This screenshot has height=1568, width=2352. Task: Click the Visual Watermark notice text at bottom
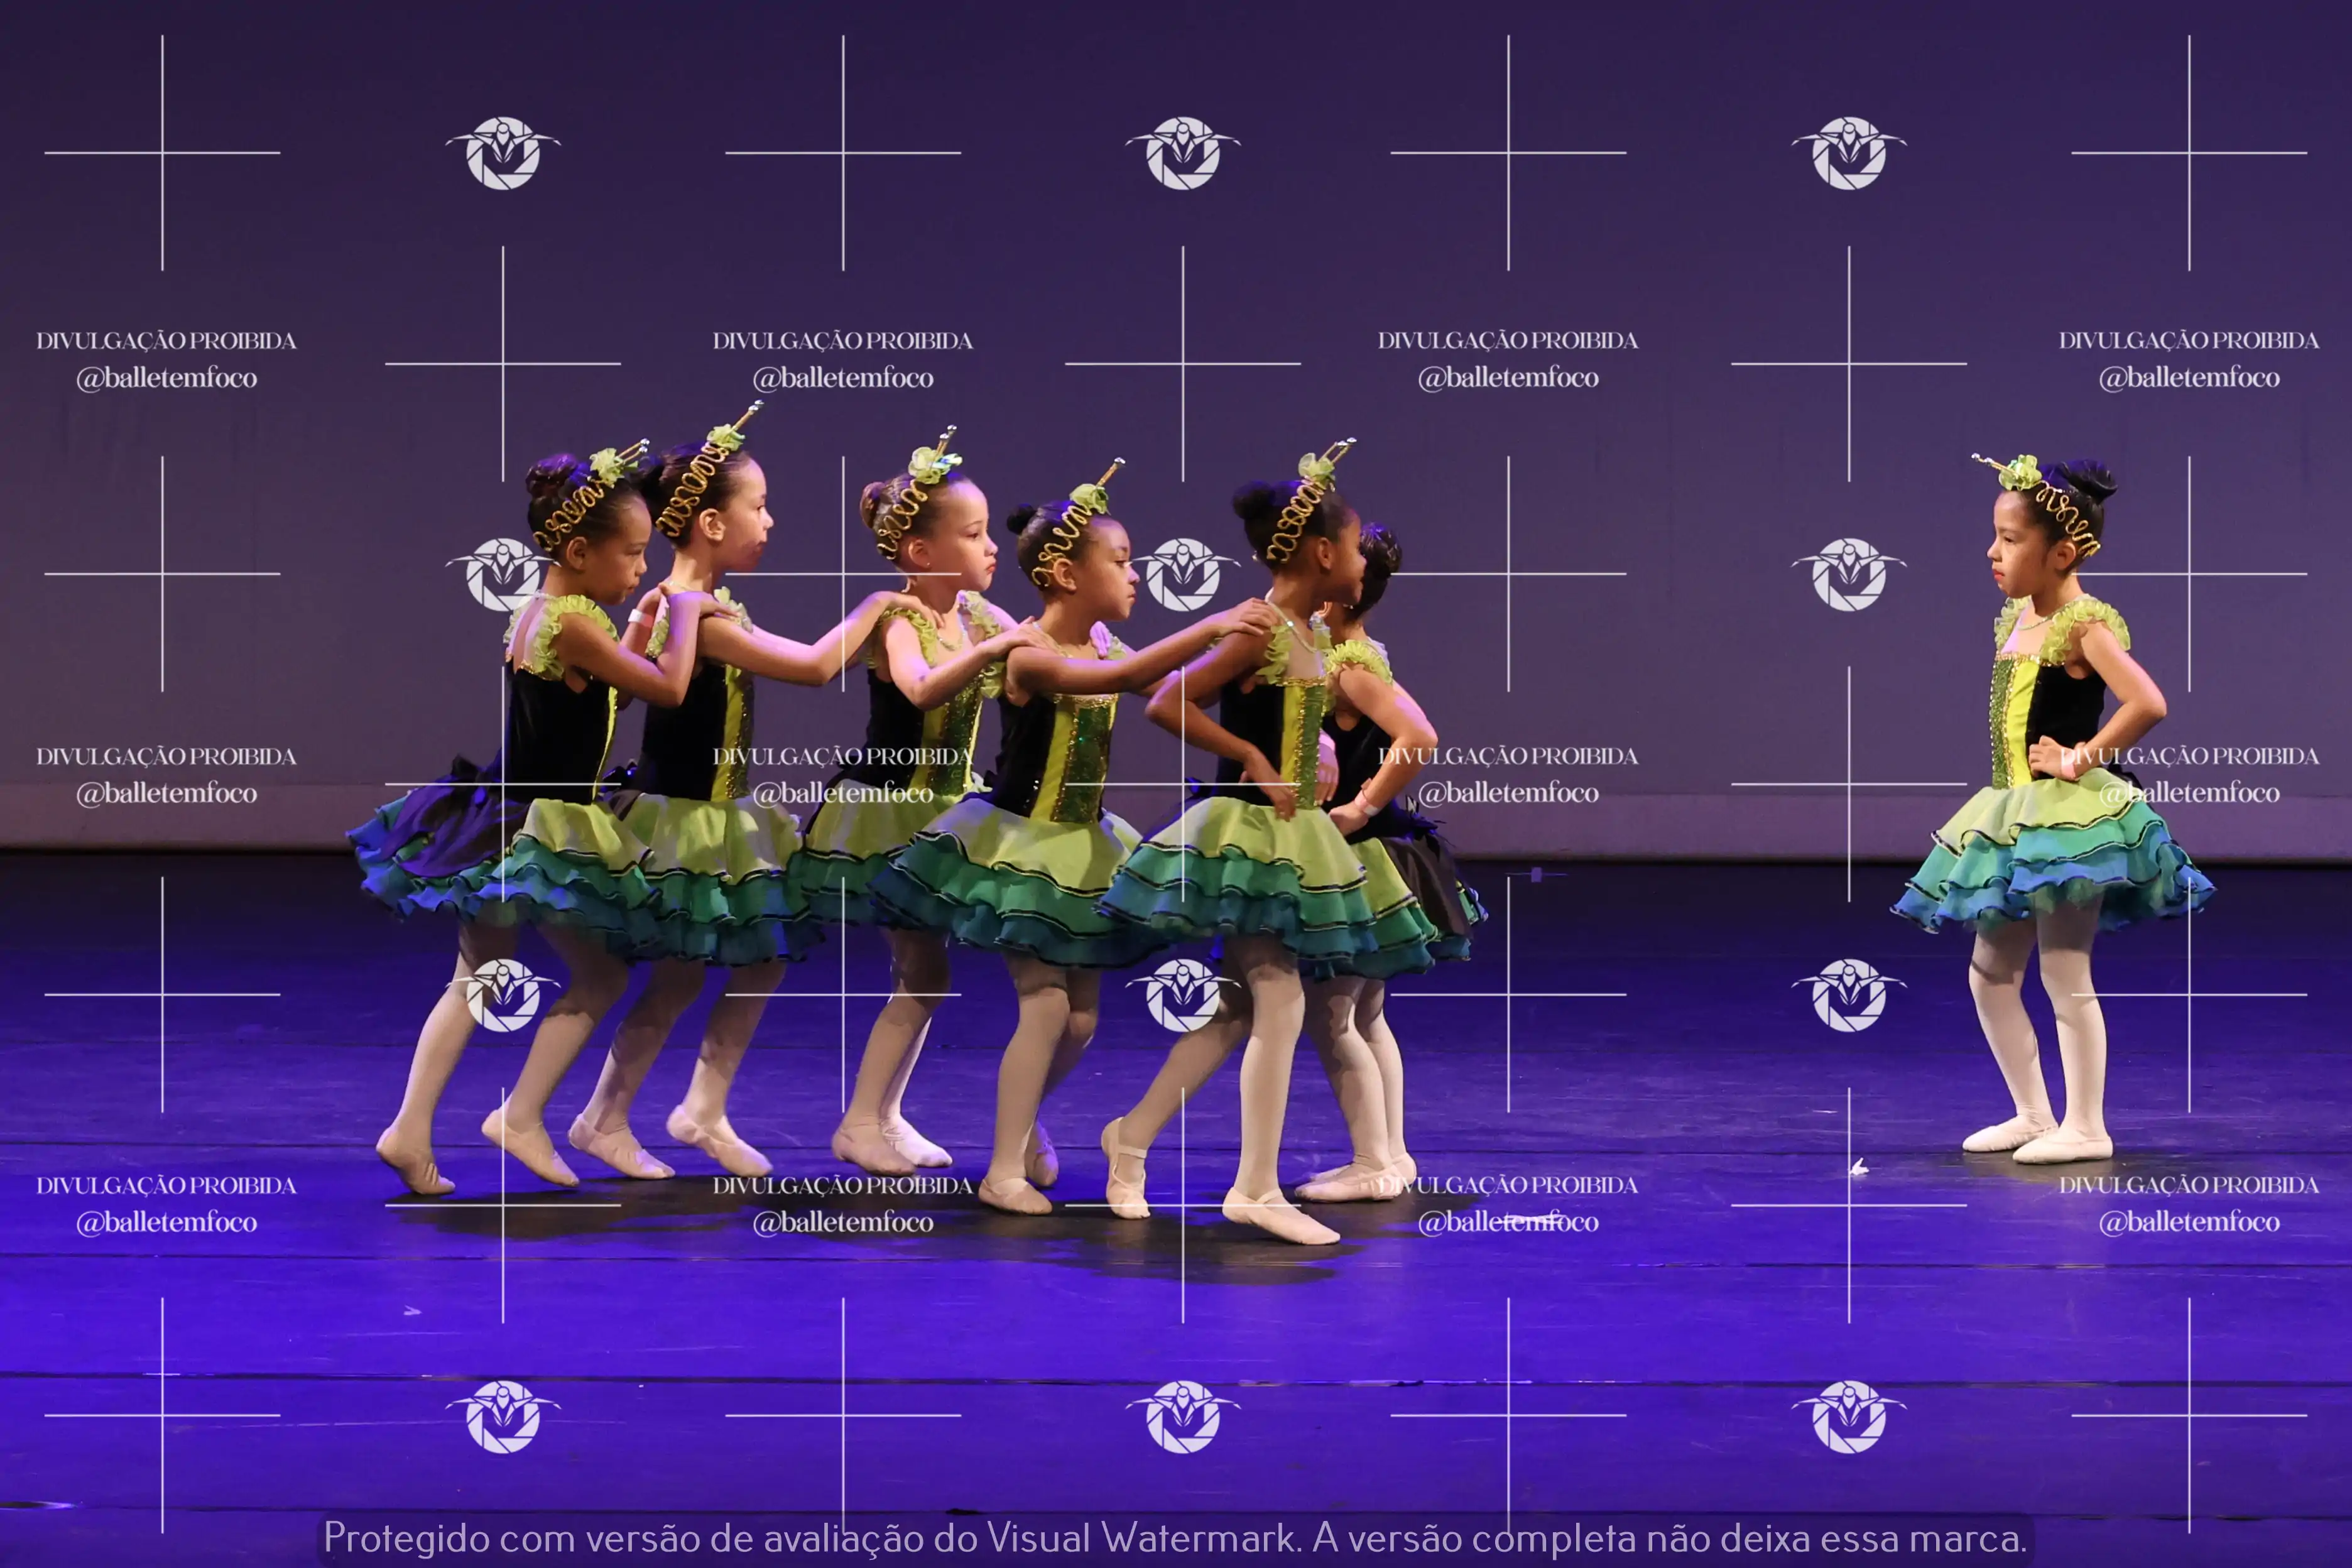[1175, 1538]
